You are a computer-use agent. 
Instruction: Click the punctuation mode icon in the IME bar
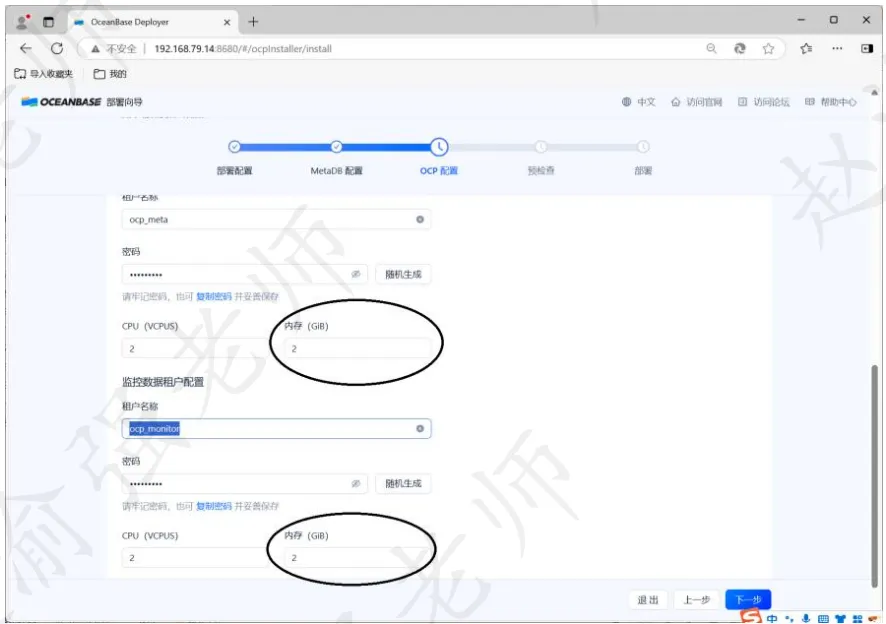pyautogui.click(x=789, y=619)
